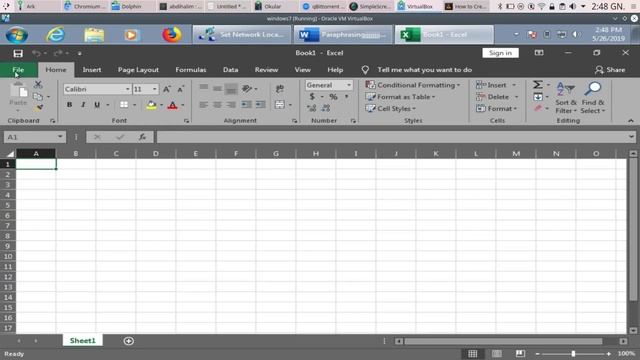640x360 pixels.
Task: Expand Conditional Formatting menu
Action: click(x=413, y=85)
